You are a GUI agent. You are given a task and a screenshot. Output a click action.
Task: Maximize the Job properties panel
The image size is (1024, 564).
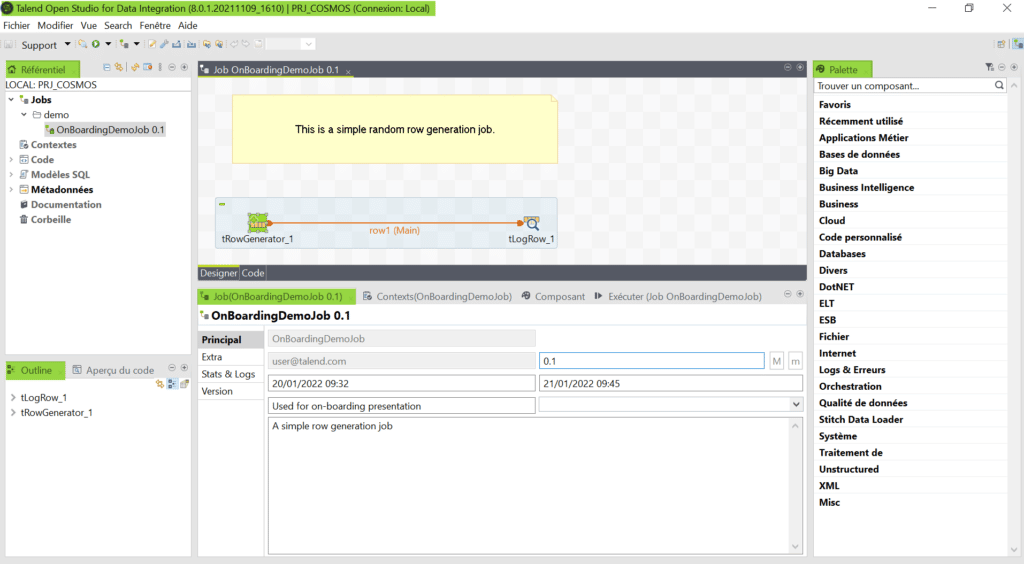pos(800,294)
